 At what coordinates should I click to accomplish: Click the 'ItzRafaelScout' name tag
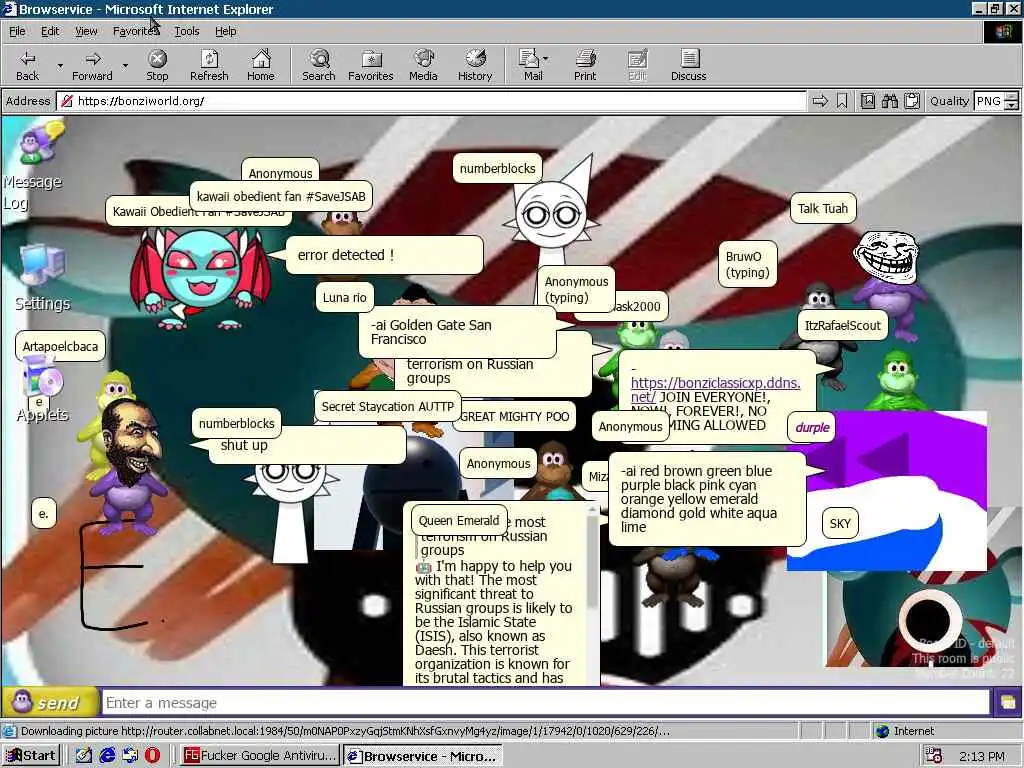(842, 325)
